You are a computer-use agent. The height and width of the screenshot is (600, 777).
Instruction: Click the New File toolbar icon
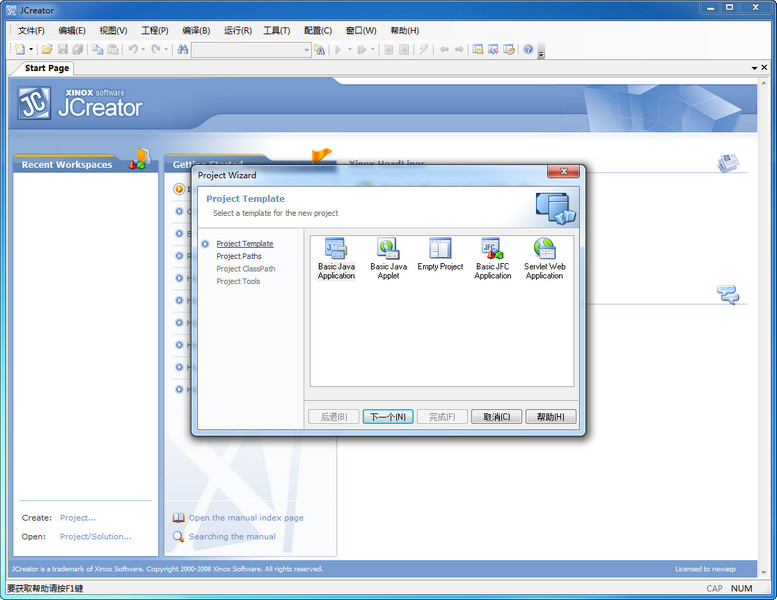pyautogui.click(x=19, y=49)
